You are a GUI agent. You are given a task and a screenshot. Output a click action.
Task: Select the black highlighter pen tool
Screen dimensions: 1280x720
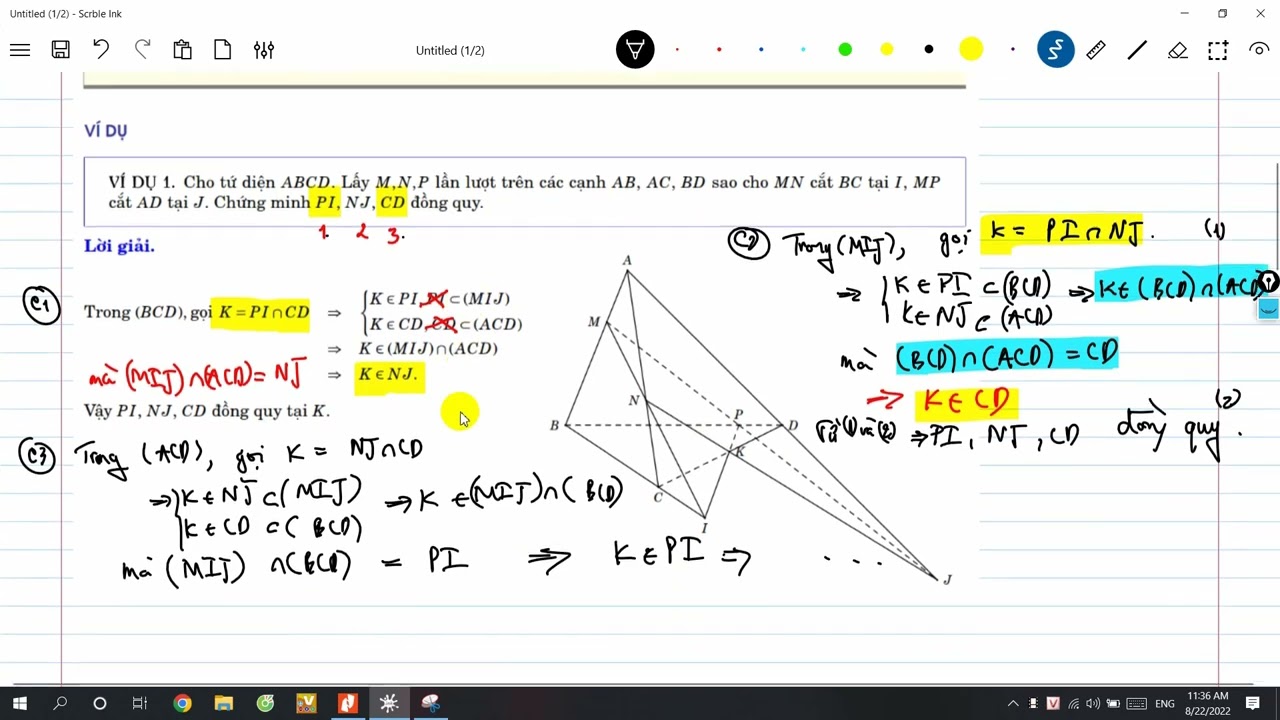pyautogui.click(x=635, y=50)
